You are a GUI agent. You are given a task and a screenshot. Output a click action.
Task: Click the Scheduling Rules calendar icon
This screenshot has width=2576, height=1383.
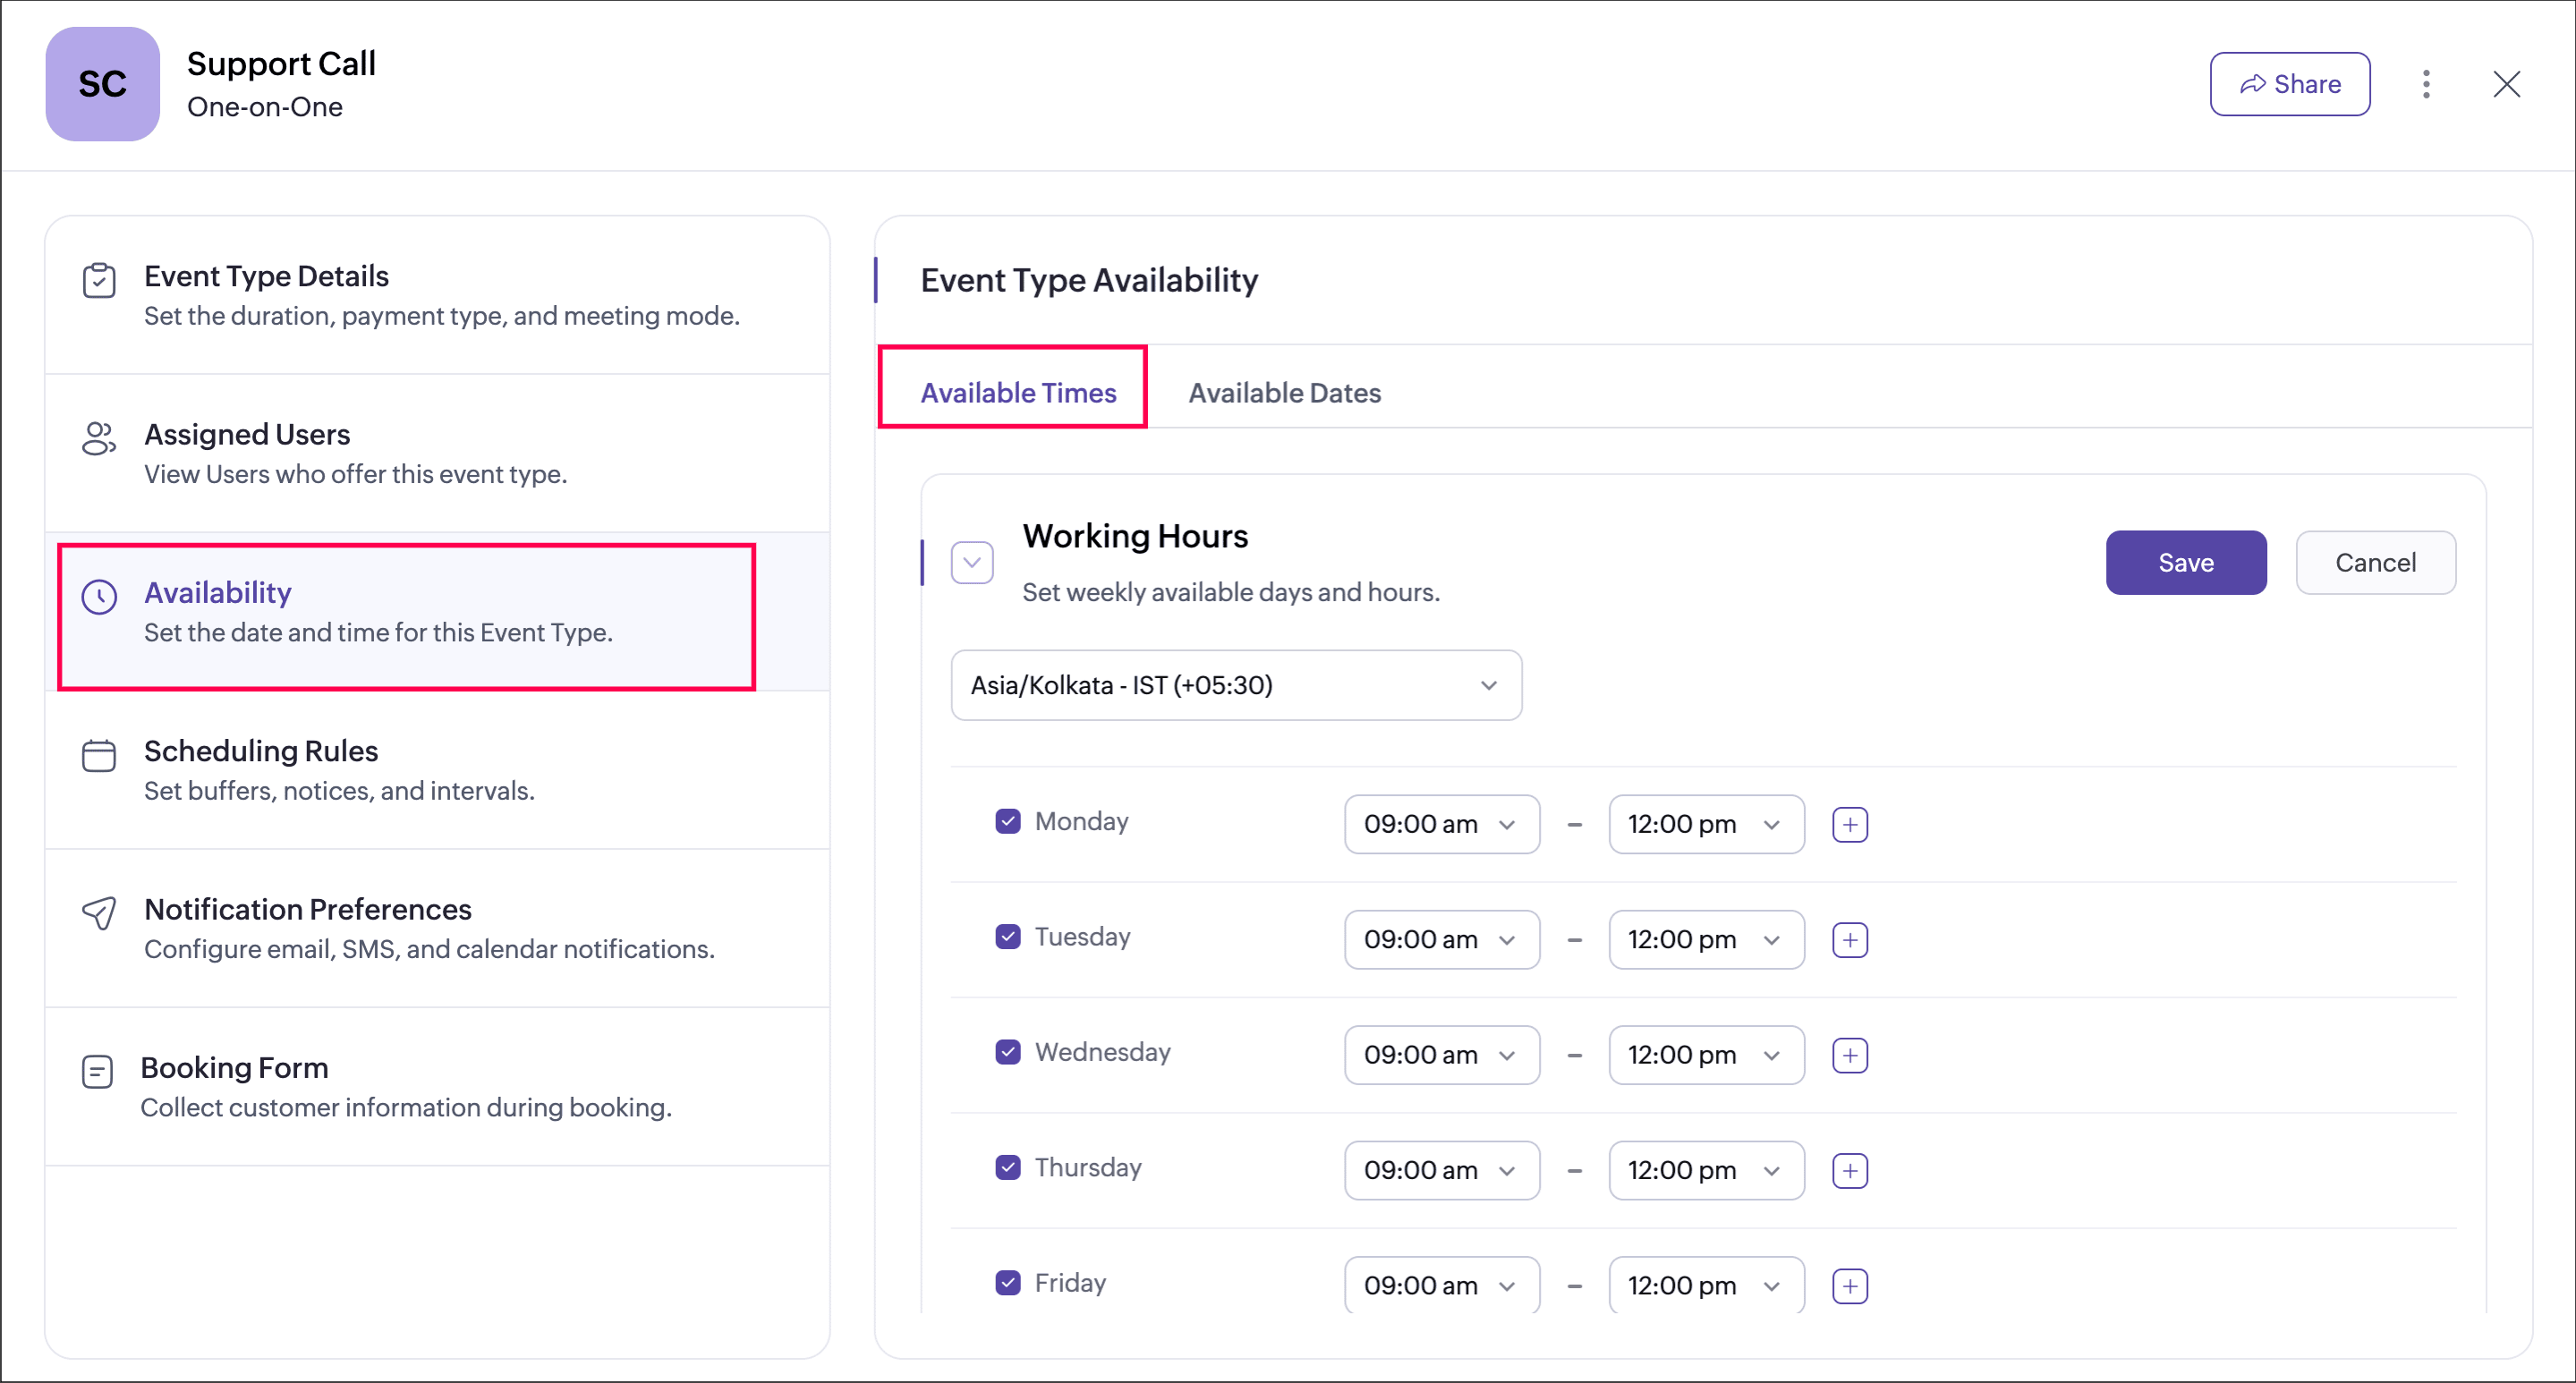pyautogui.click(x=99, y=755)
